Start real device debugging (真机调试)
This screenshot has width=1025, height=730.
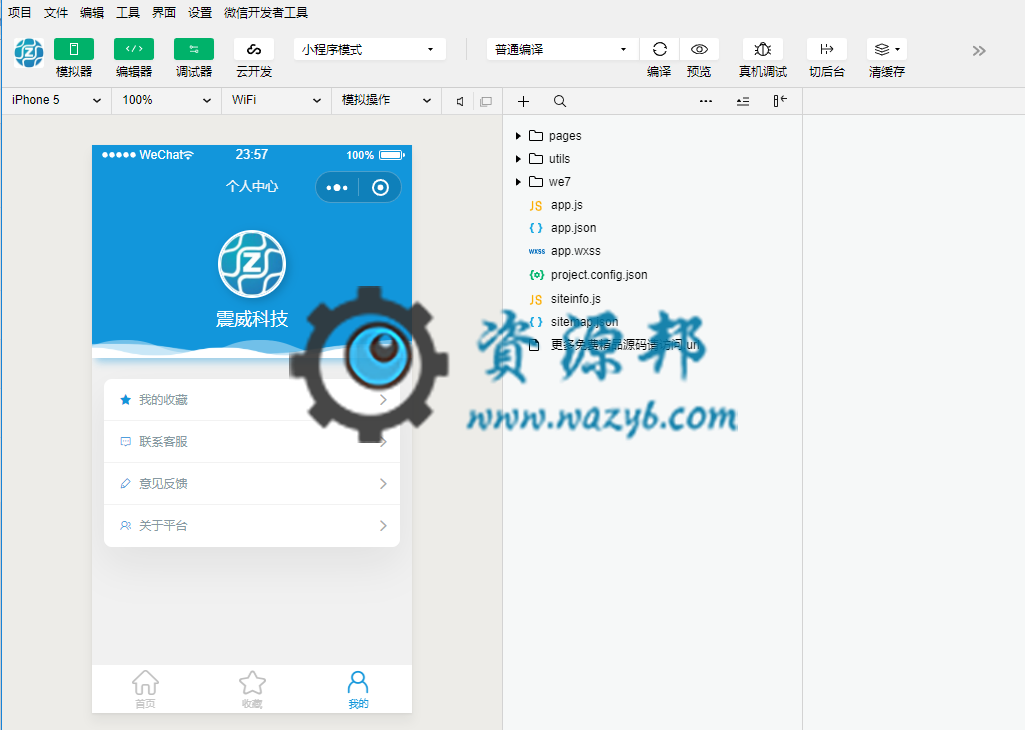[763, 49]
